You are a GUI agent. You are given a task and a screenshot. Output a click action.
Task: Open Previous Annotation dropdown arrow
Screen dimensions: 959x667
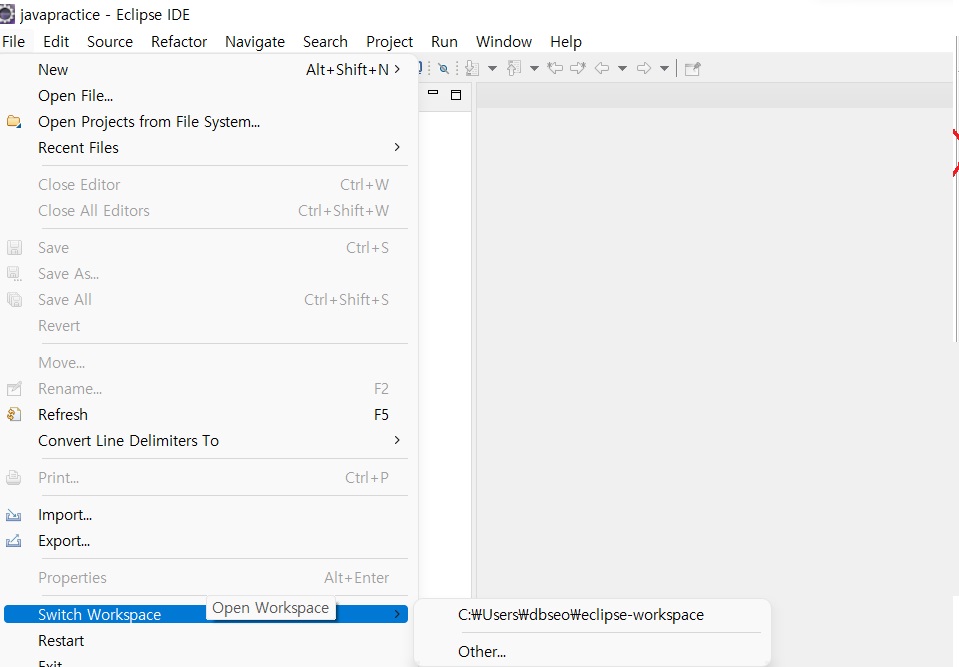click(534, 68)
